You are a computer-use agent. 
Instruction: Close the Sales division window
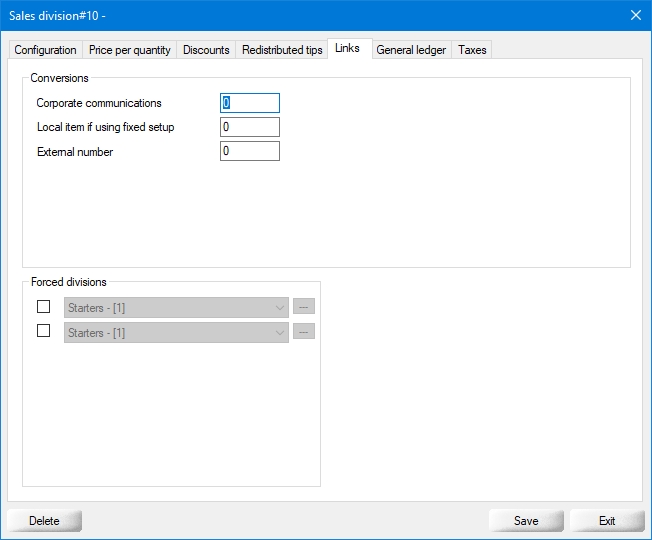coord(635,15)
